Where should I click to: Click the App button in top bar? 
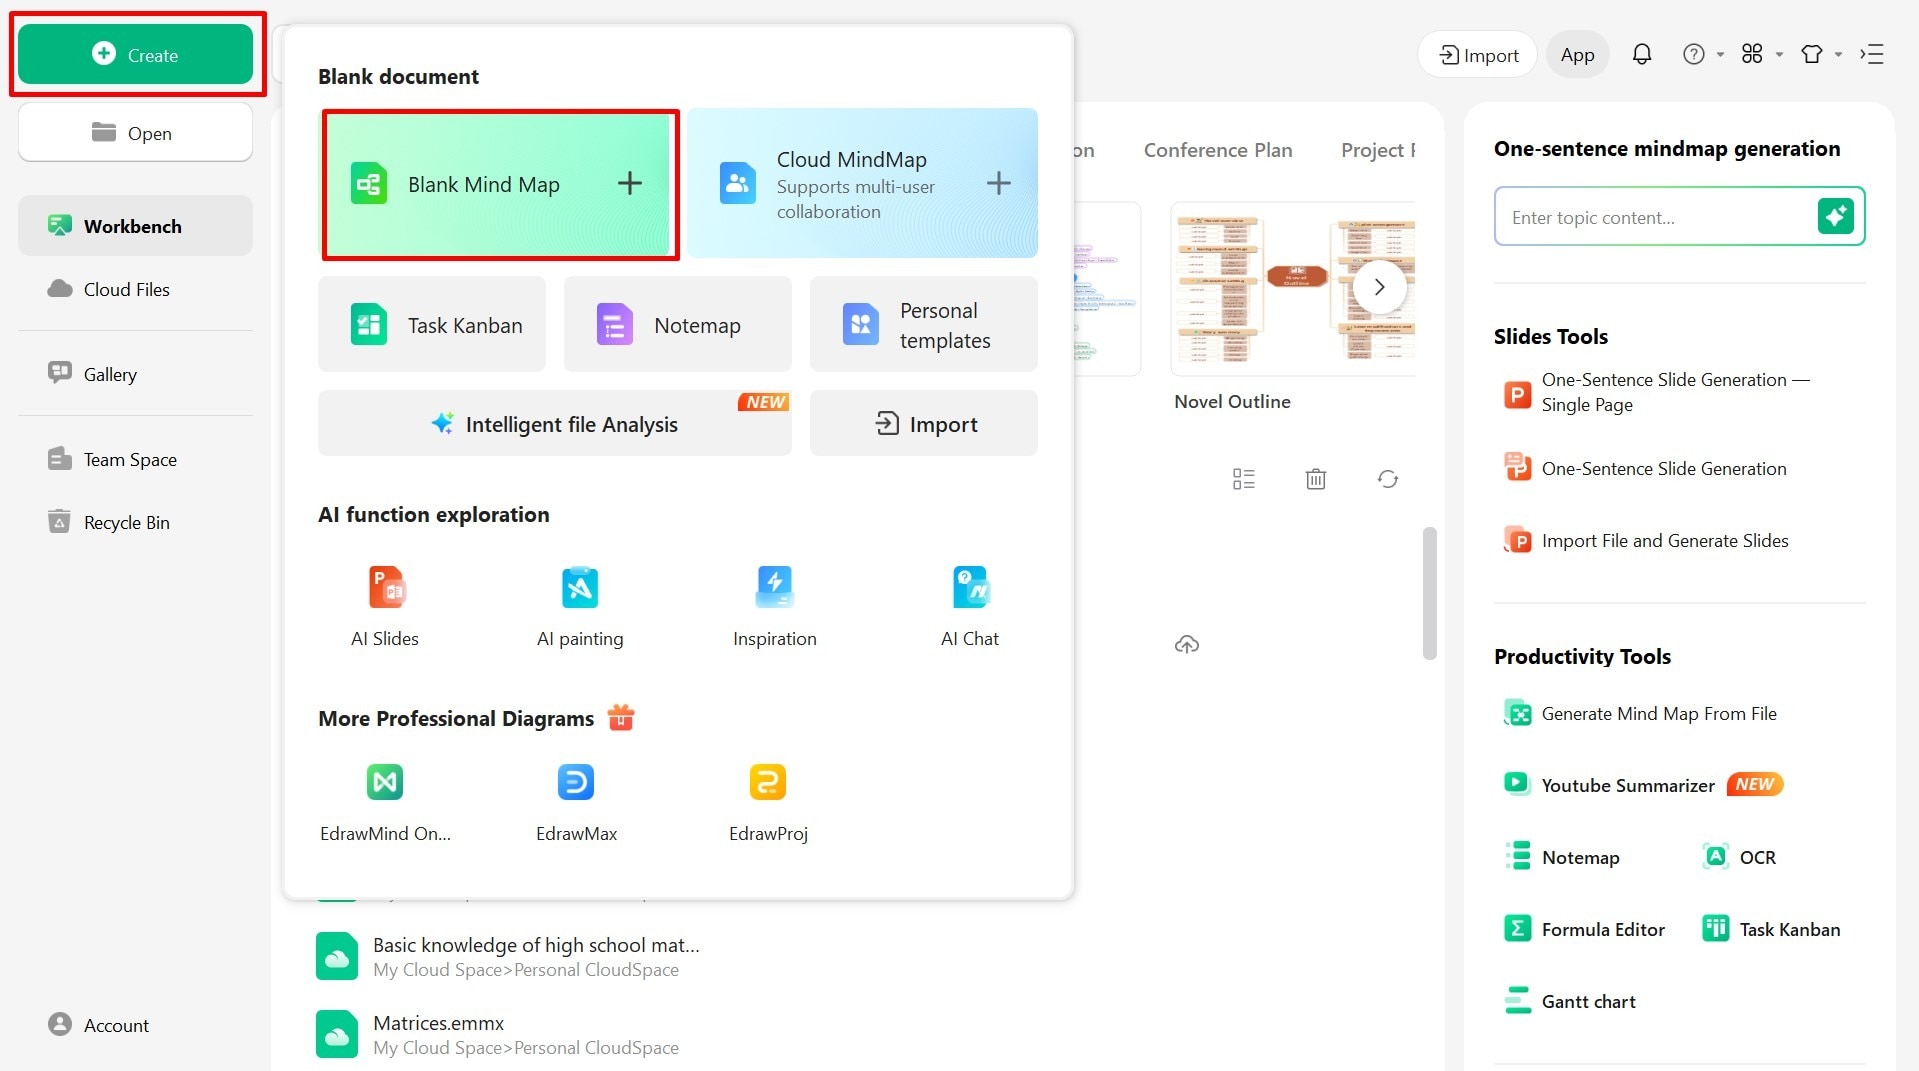click(x=1577, y=55)
